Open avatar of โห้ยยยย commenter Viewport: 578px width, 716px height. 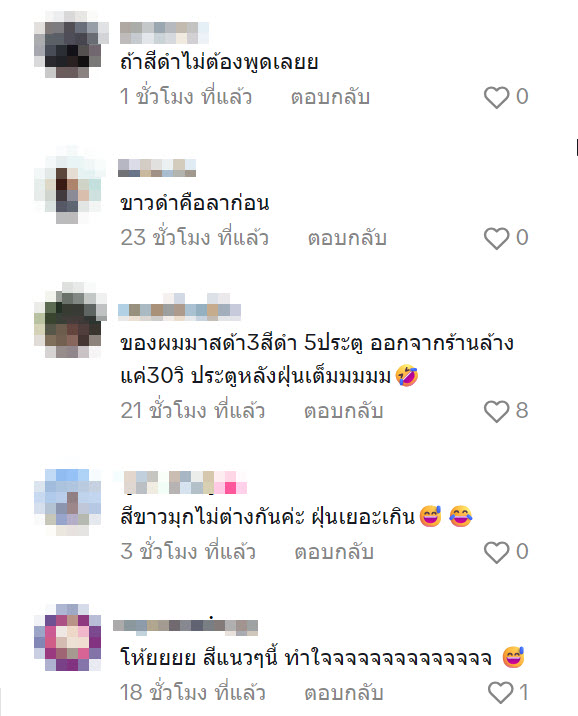point(68,637)
